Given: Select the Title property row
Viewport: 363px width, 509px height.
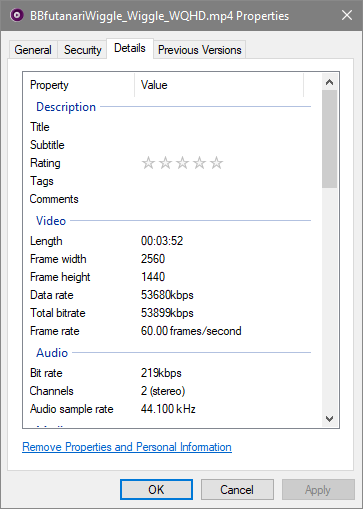Looking at the screenshot, I should coord(170,127).
